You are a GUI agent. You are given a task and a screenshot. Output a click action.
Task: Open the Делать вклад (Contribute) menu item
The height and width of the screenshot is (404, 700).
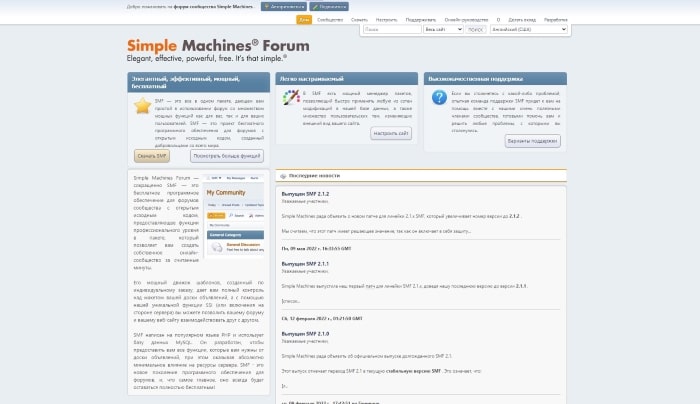click(522, 20)
